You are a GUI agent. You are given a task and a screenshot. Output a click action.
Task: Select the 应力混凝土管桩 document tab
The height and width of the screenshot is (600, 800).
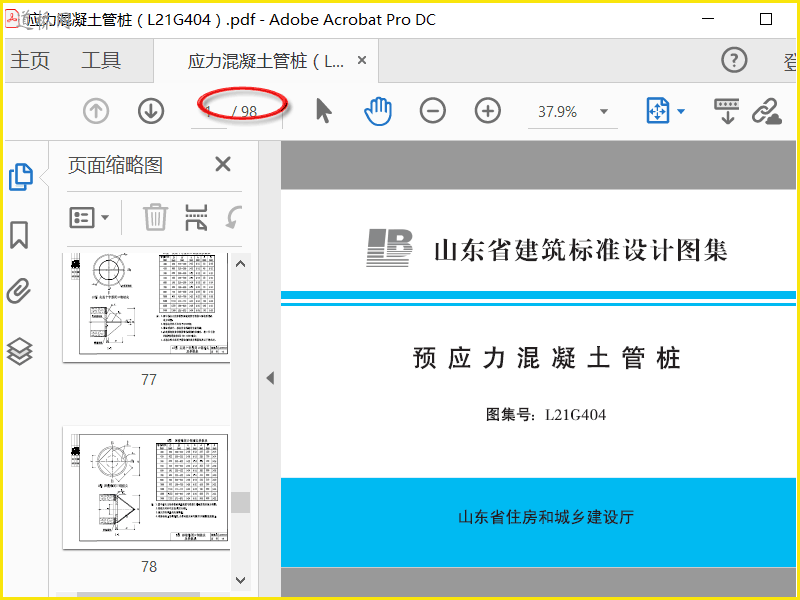[x=265, y=61]
